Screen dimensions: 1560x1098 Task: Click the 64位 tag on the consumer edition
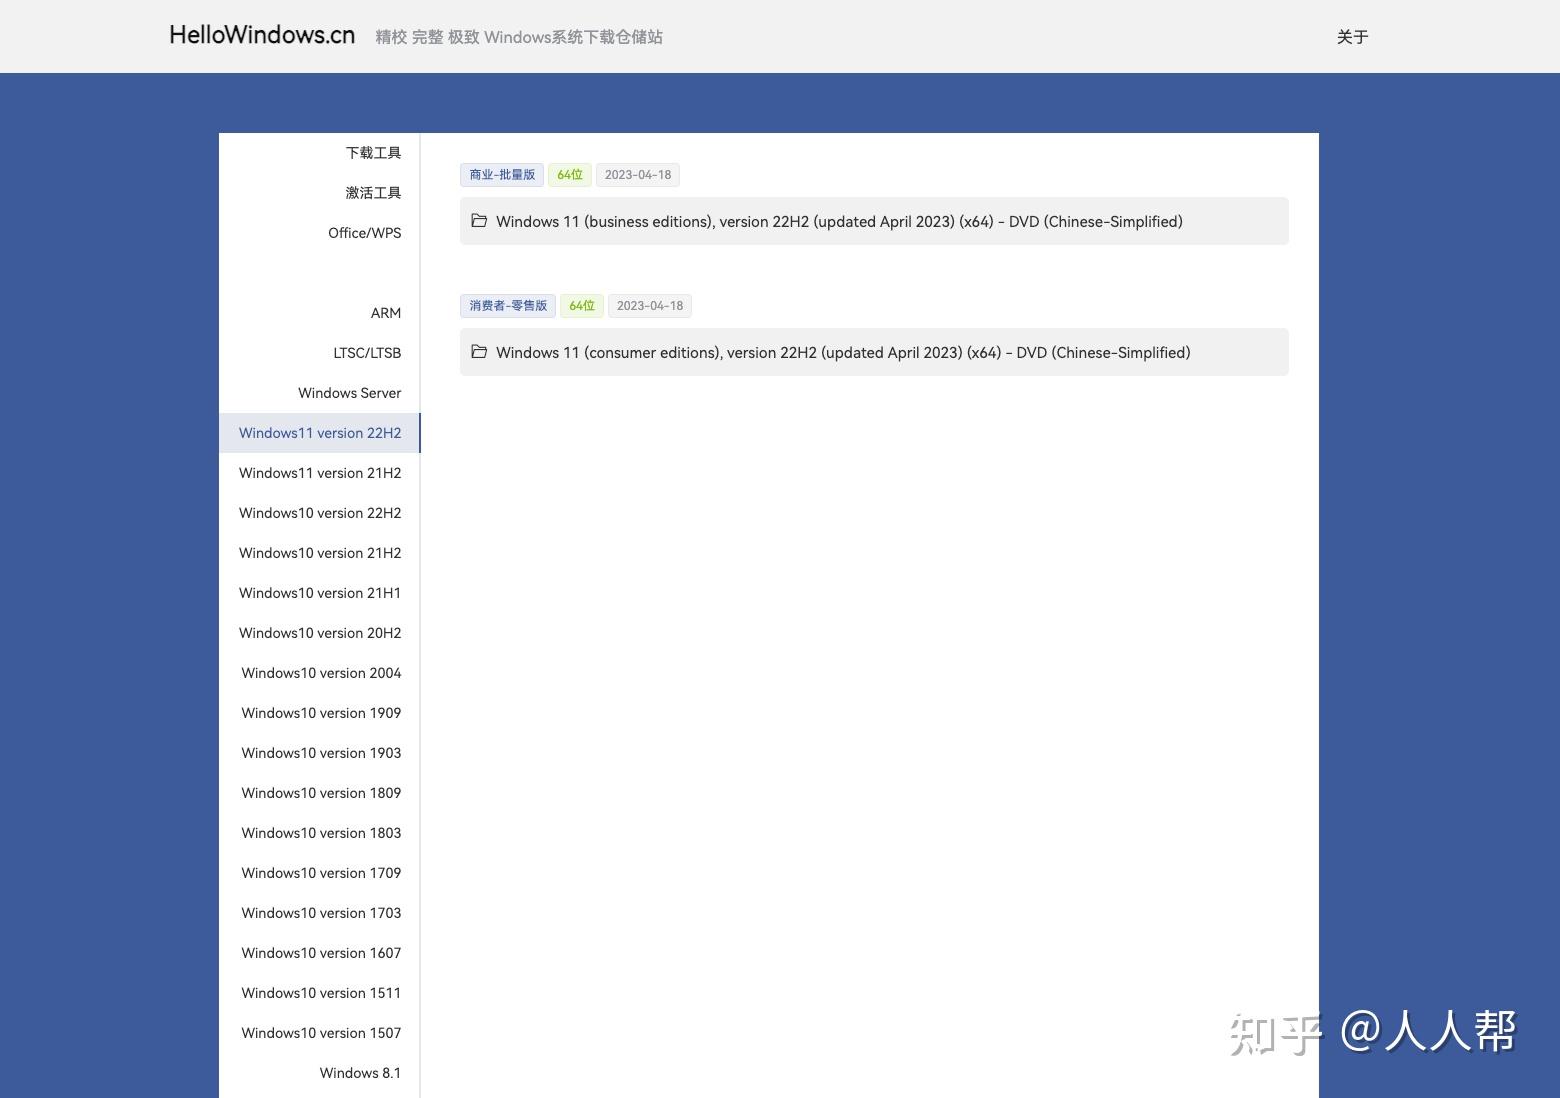pos(581,305)
